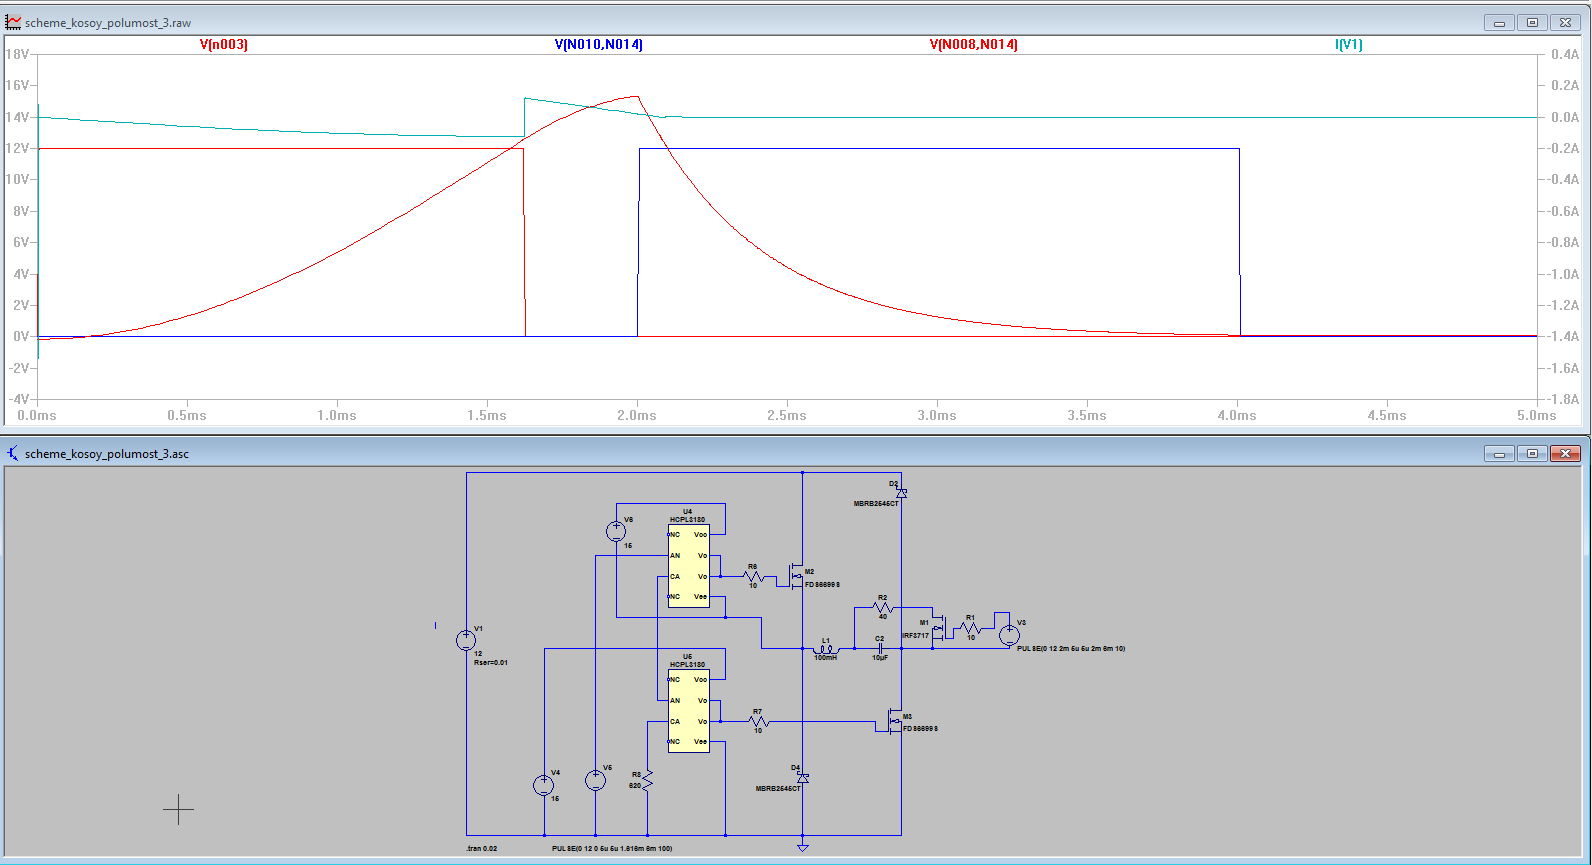Select the M2 MOSFET transistor symbol
Viewport: 1592px width, 865px height.
(x=796, y=576)
